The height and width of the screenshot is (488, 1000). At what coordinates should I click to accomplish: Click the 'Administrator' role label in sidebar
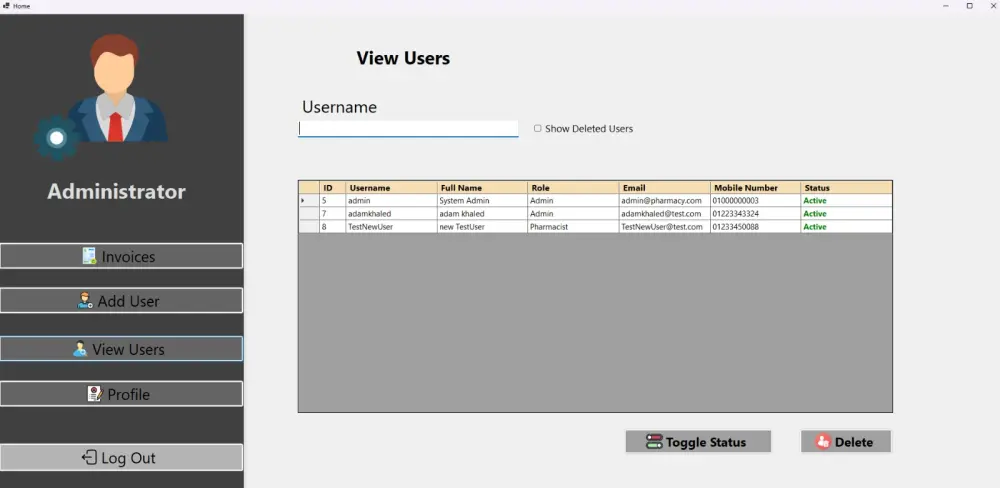pos(117,191)
